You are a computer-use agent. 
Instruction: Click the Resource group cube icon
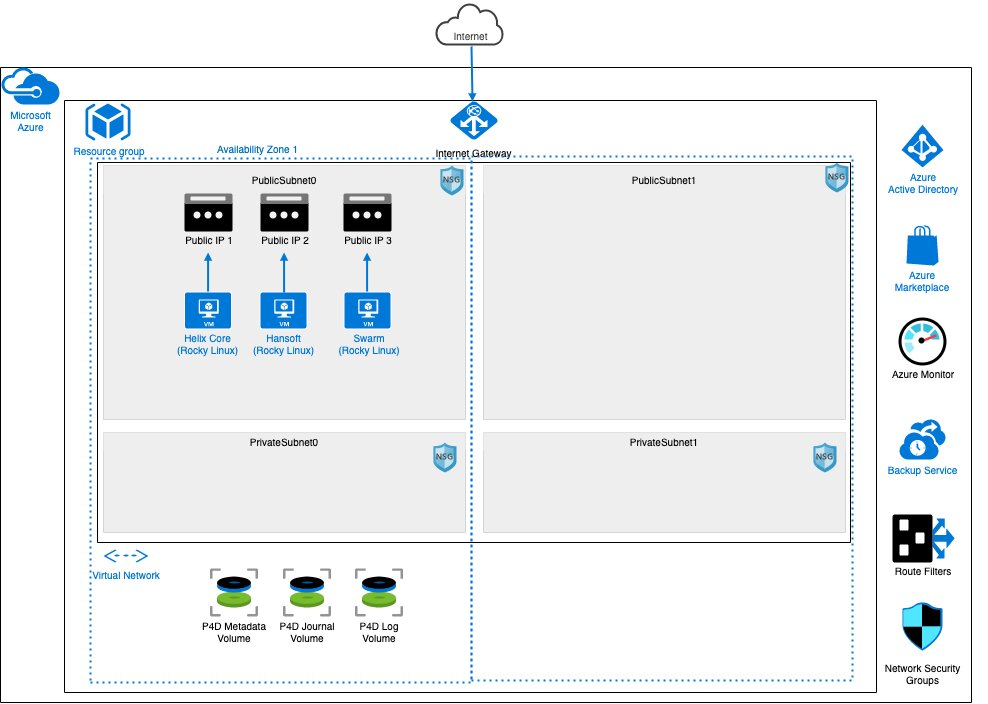pos(108,122)
